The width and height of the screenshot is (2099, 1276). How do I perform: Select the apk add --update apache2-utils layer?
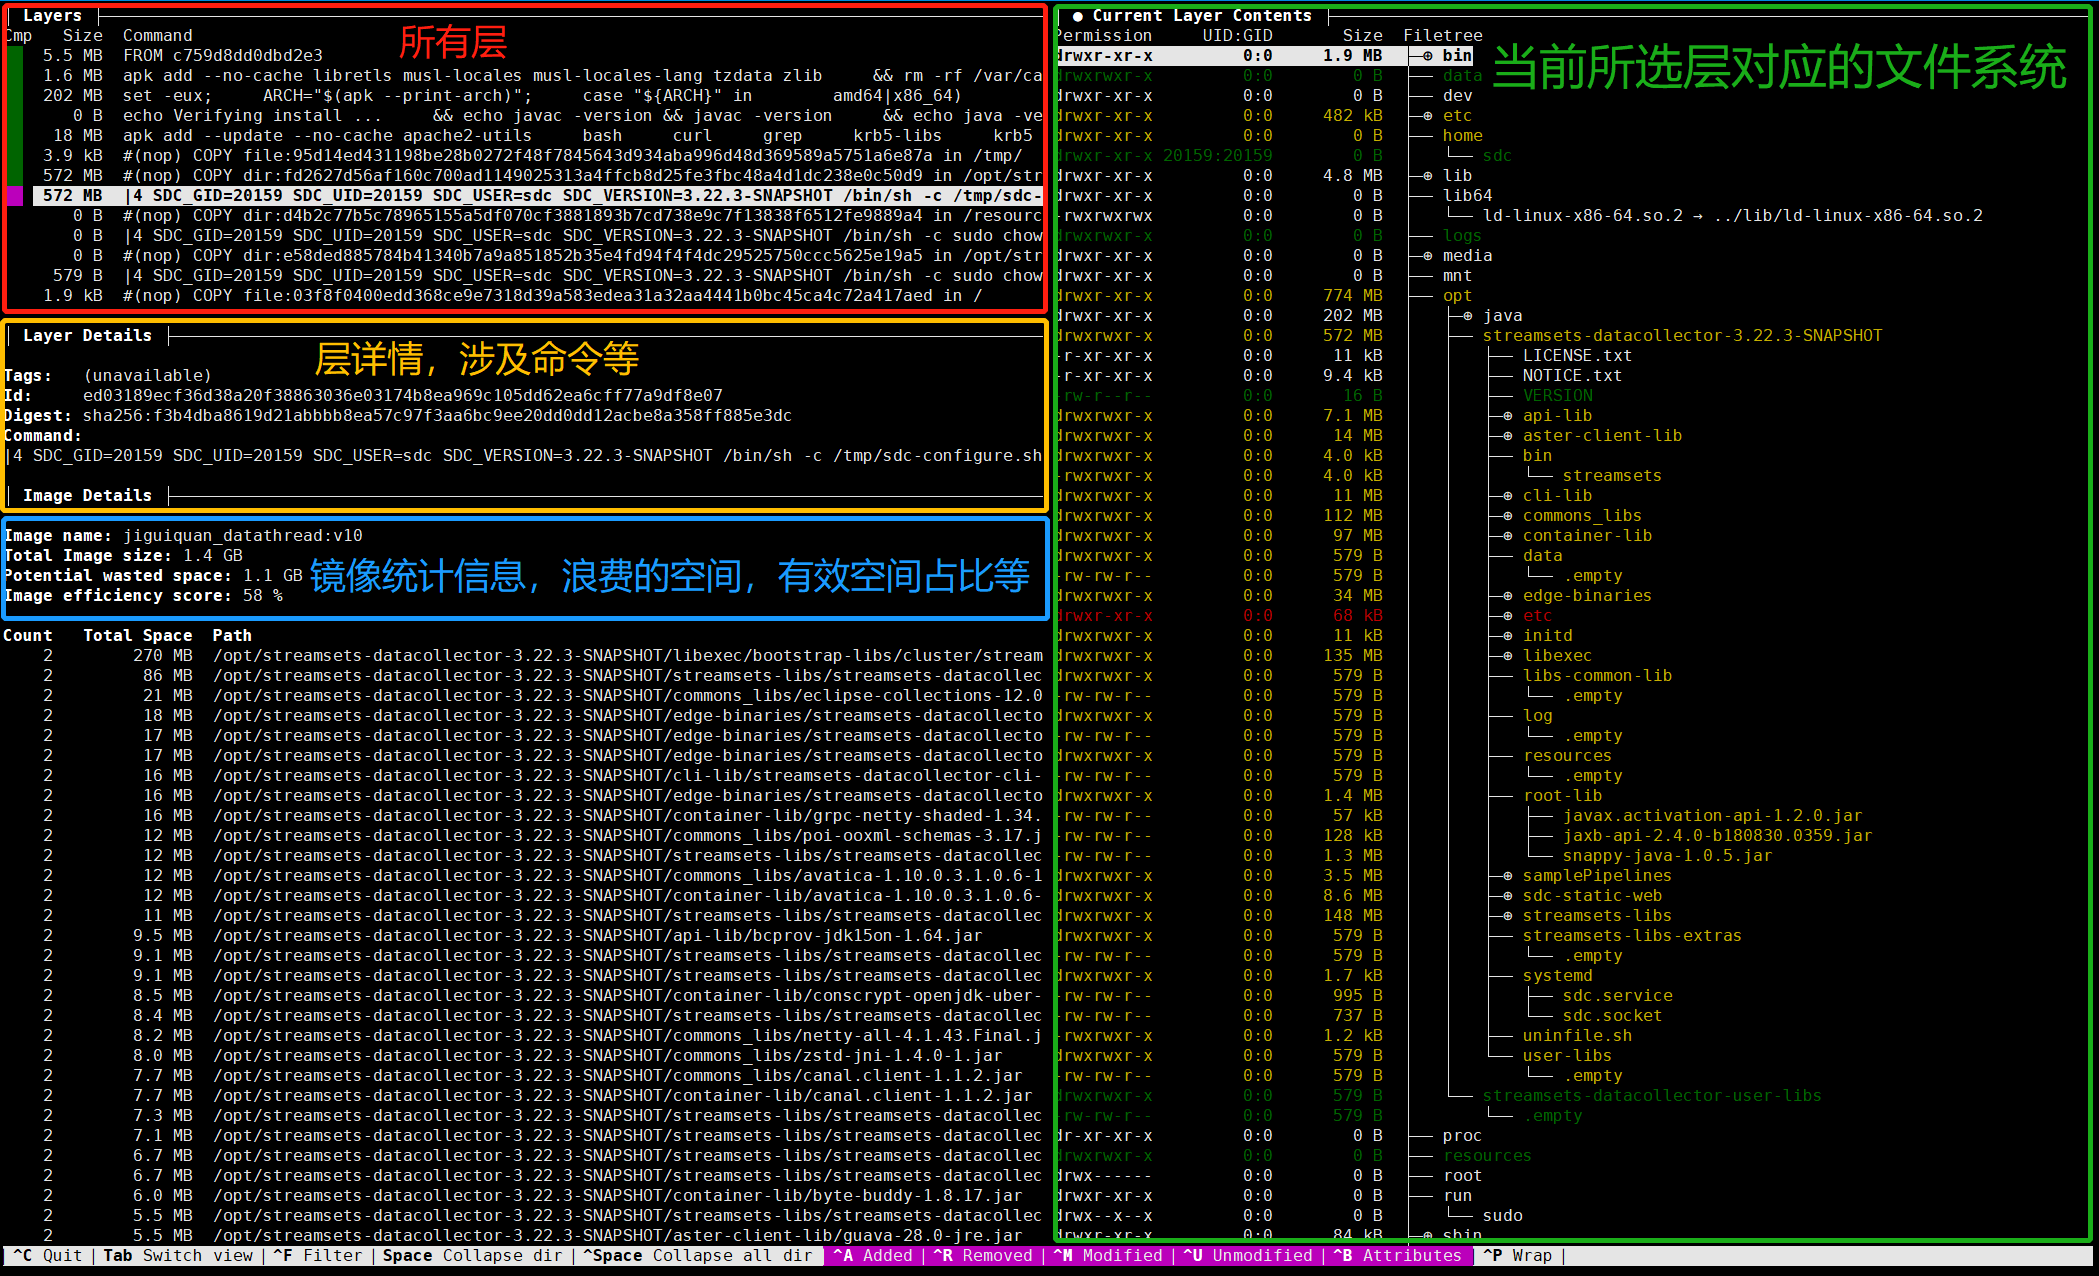point(538,136)
